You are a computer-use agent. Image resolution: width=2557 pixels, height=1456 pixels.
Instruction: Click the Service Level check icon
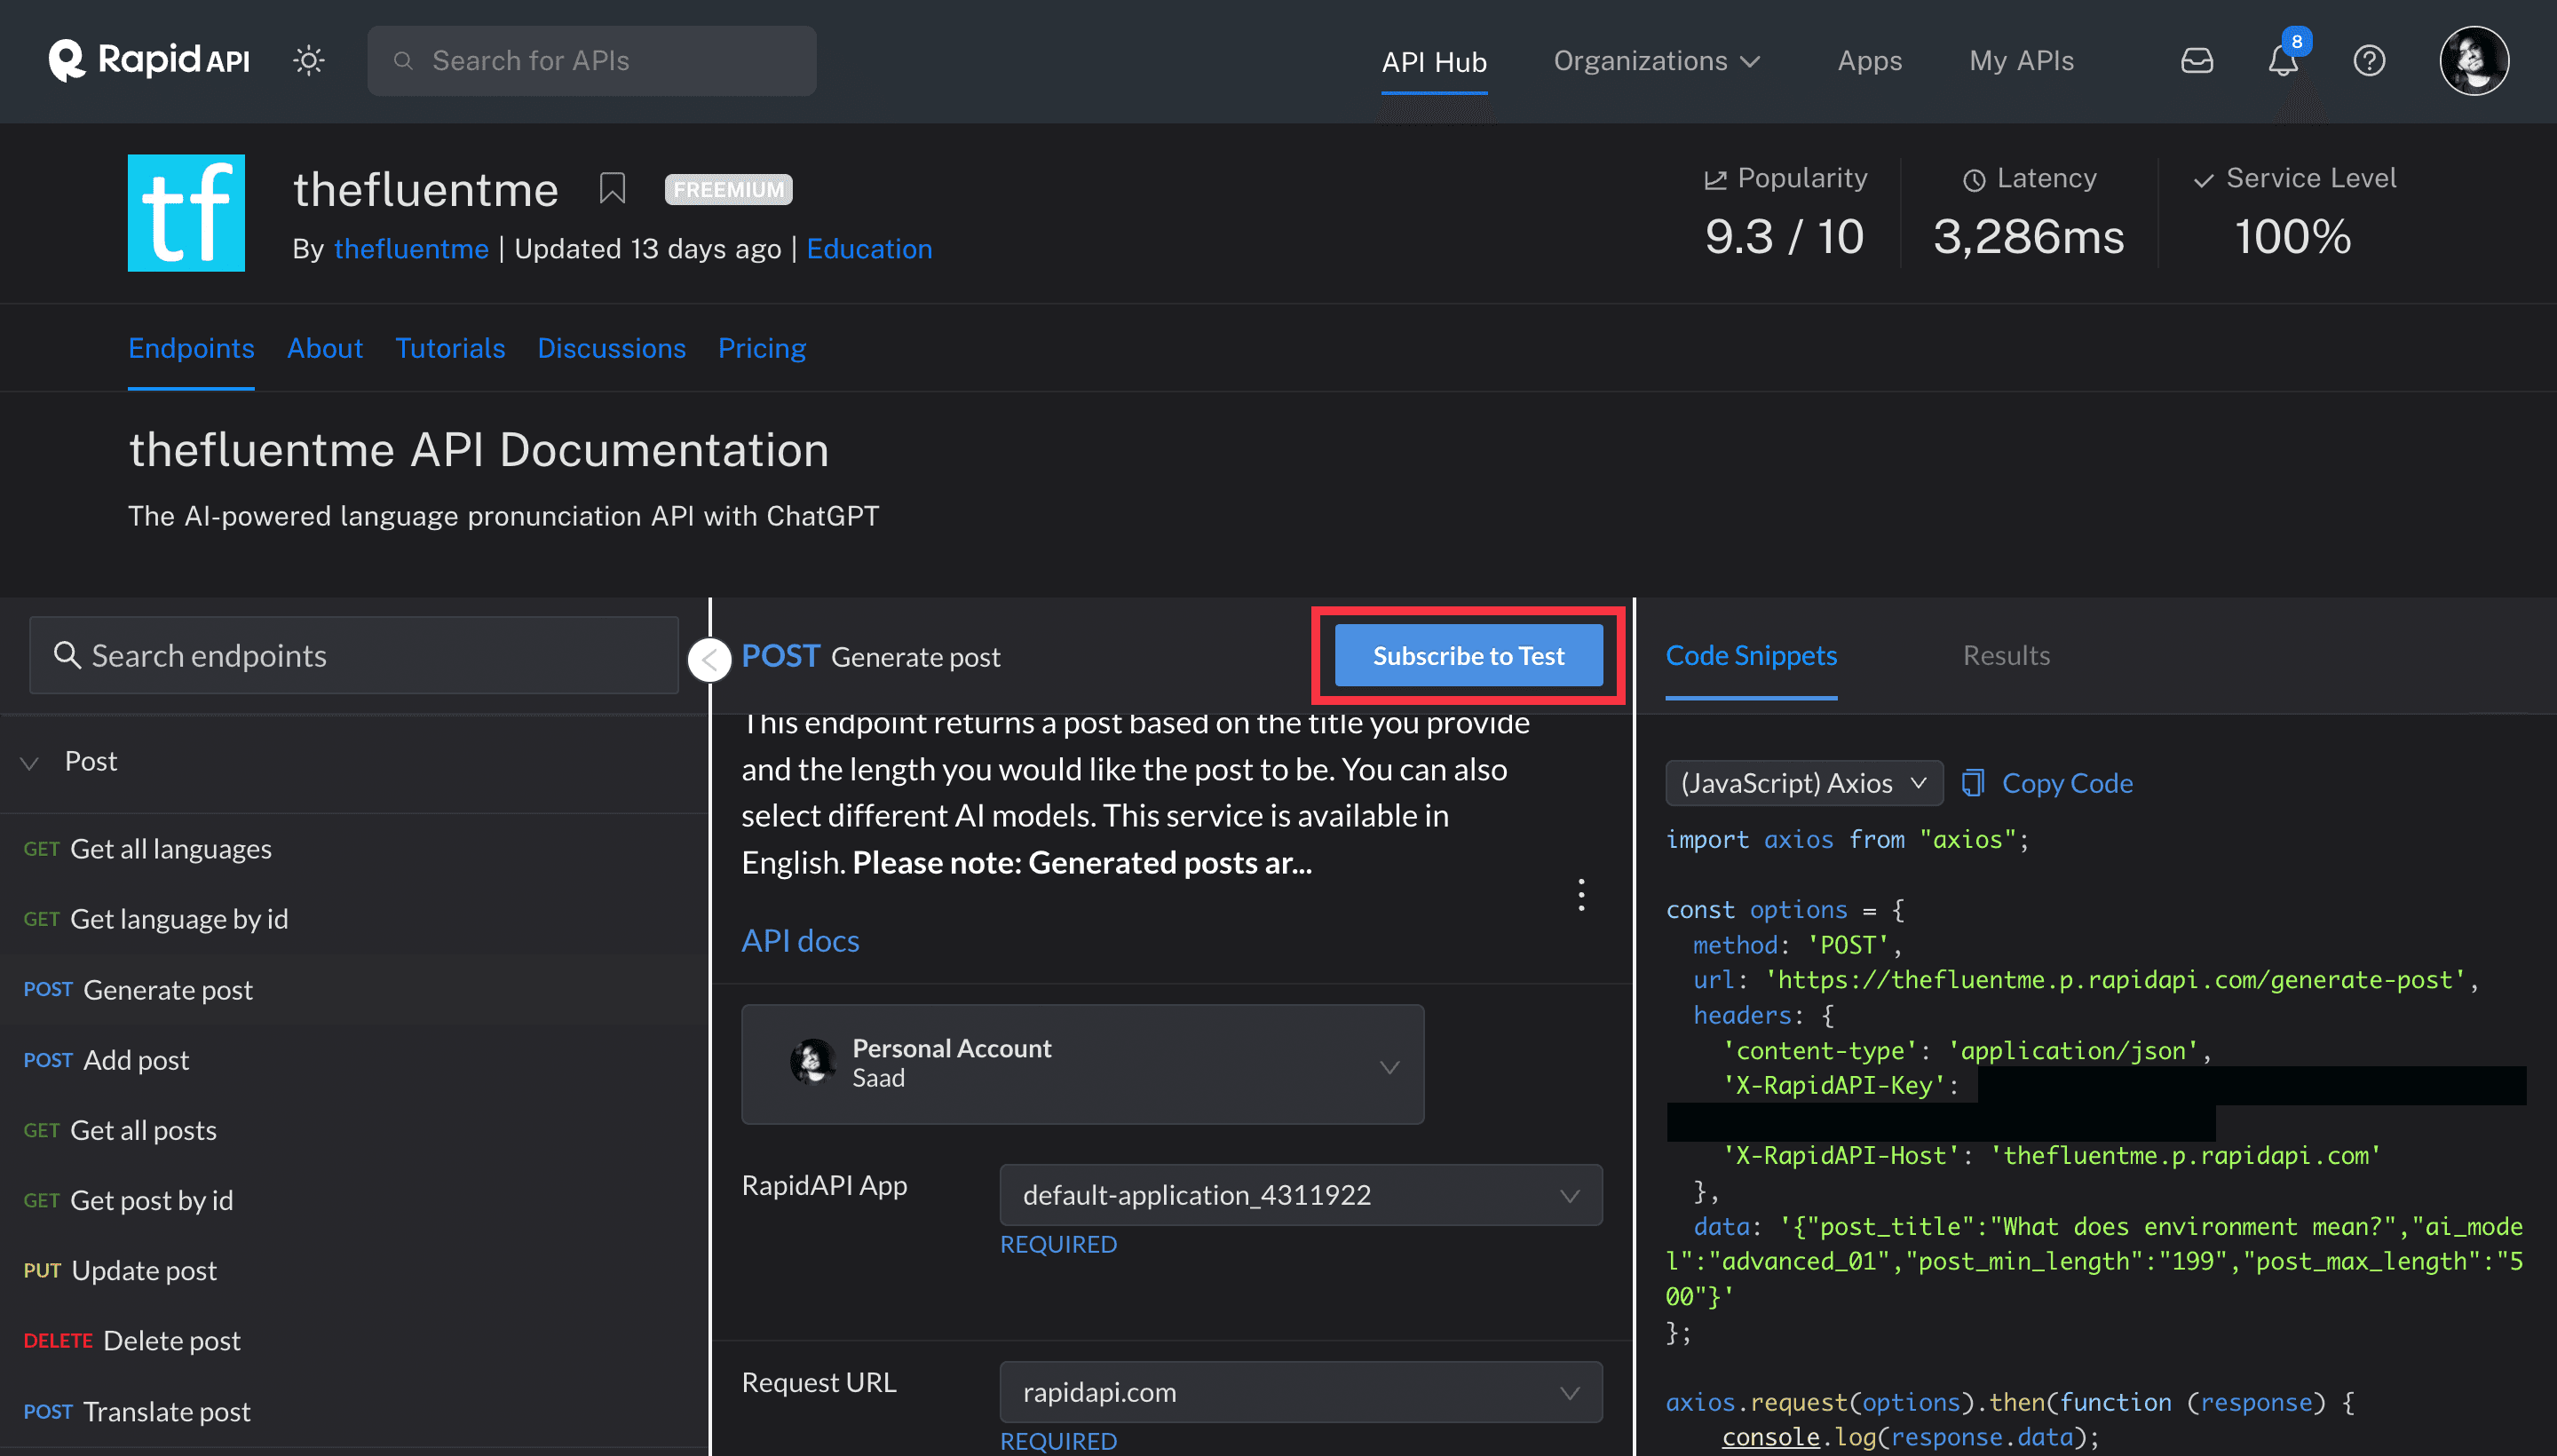[x=2203, y=180]
